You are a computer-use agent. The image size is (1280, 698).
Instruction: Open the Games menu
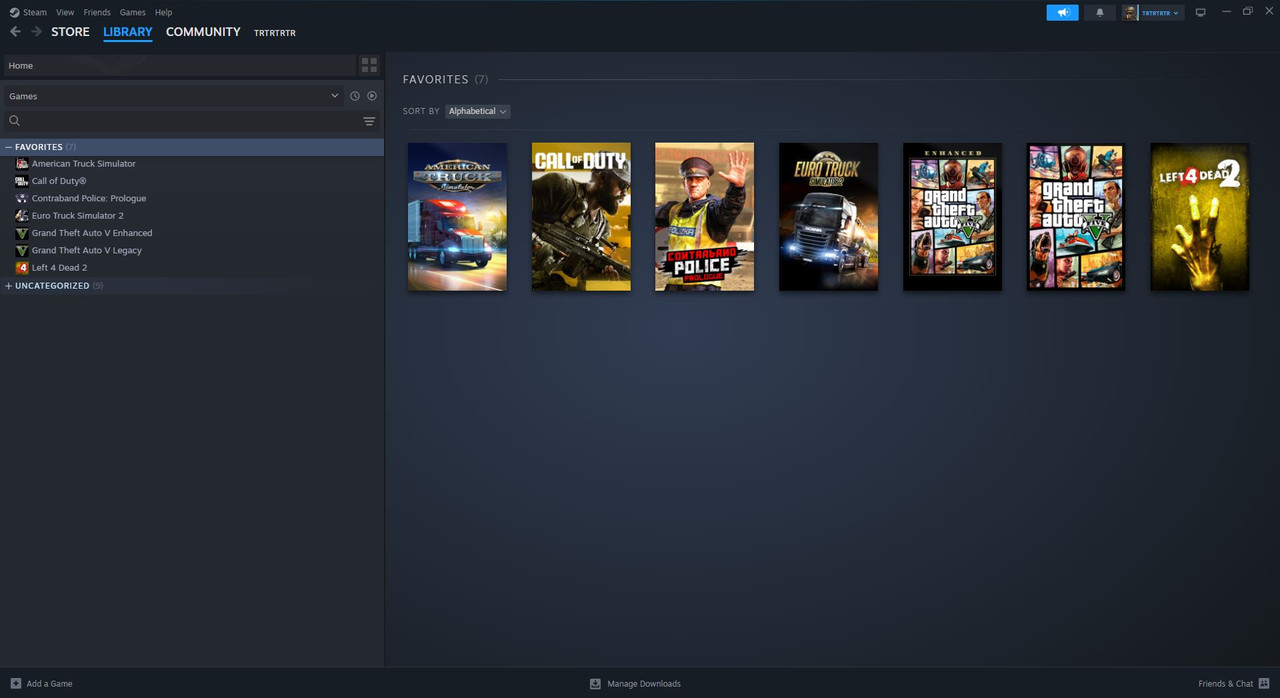(x=132, y=12)
